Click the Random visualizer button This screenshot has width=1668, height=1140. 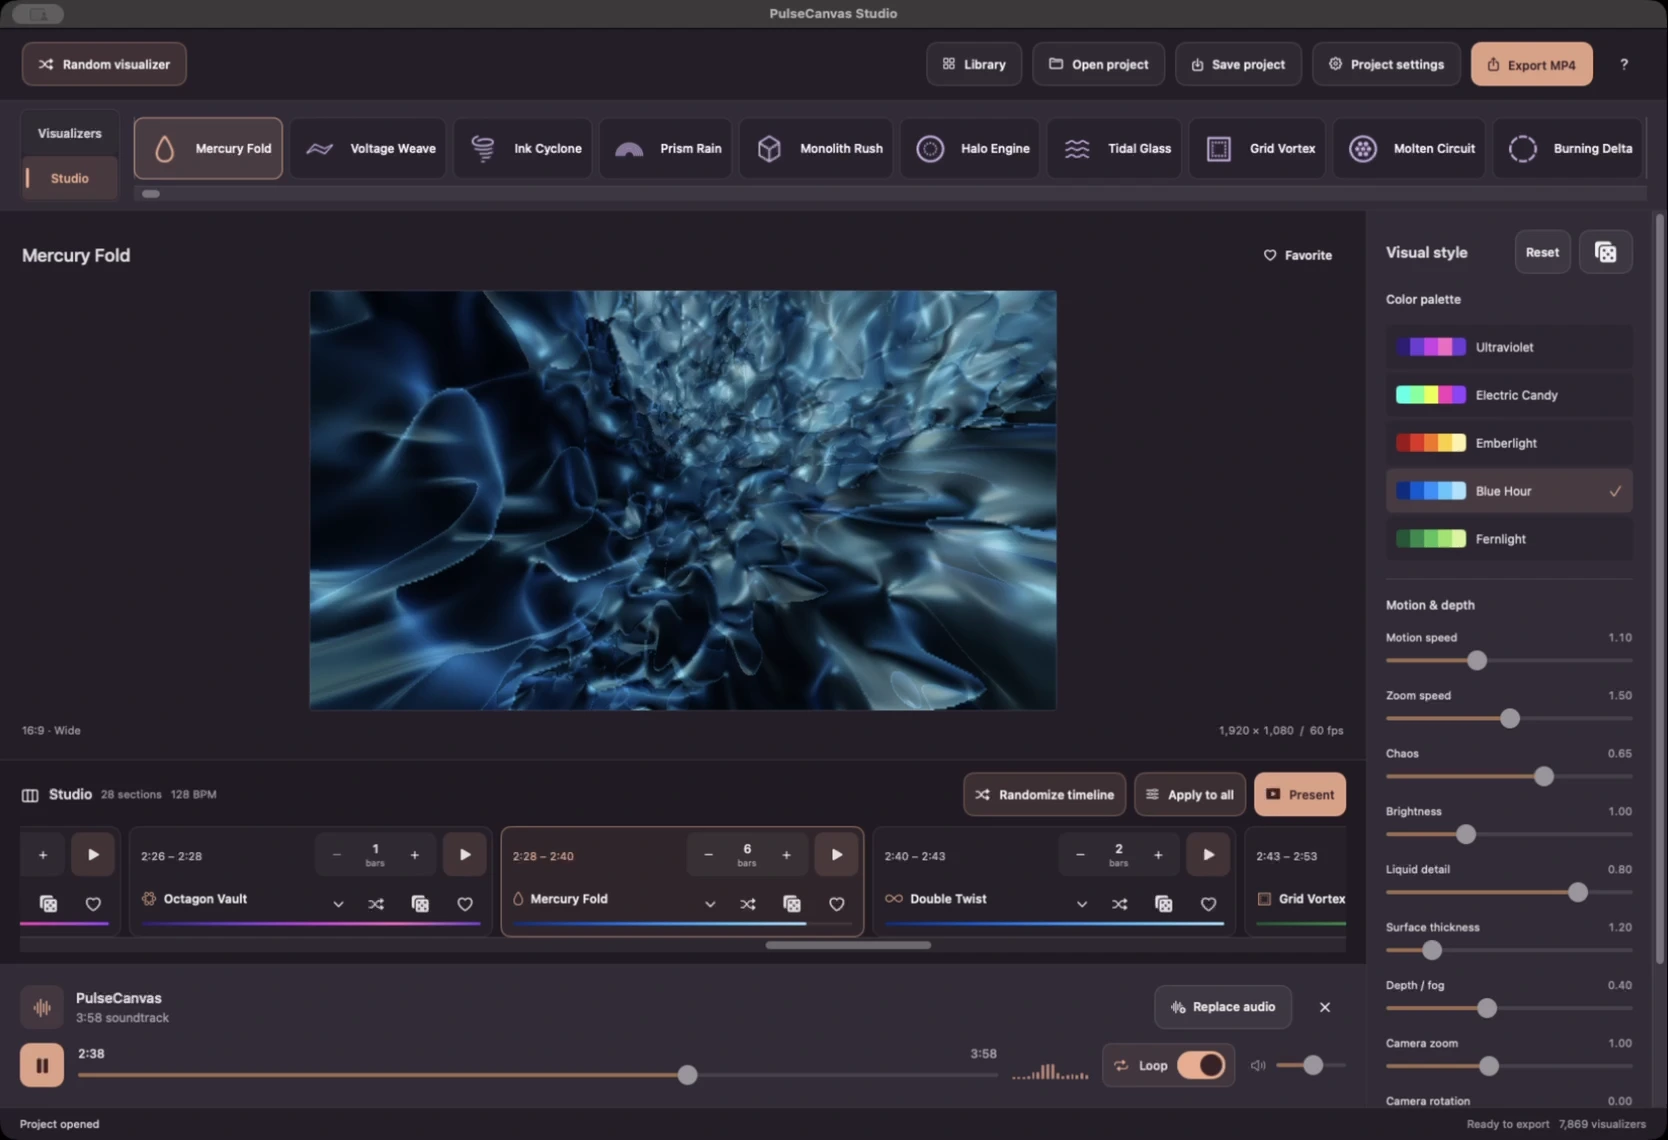pyautogui.click(x=104, y=64)
